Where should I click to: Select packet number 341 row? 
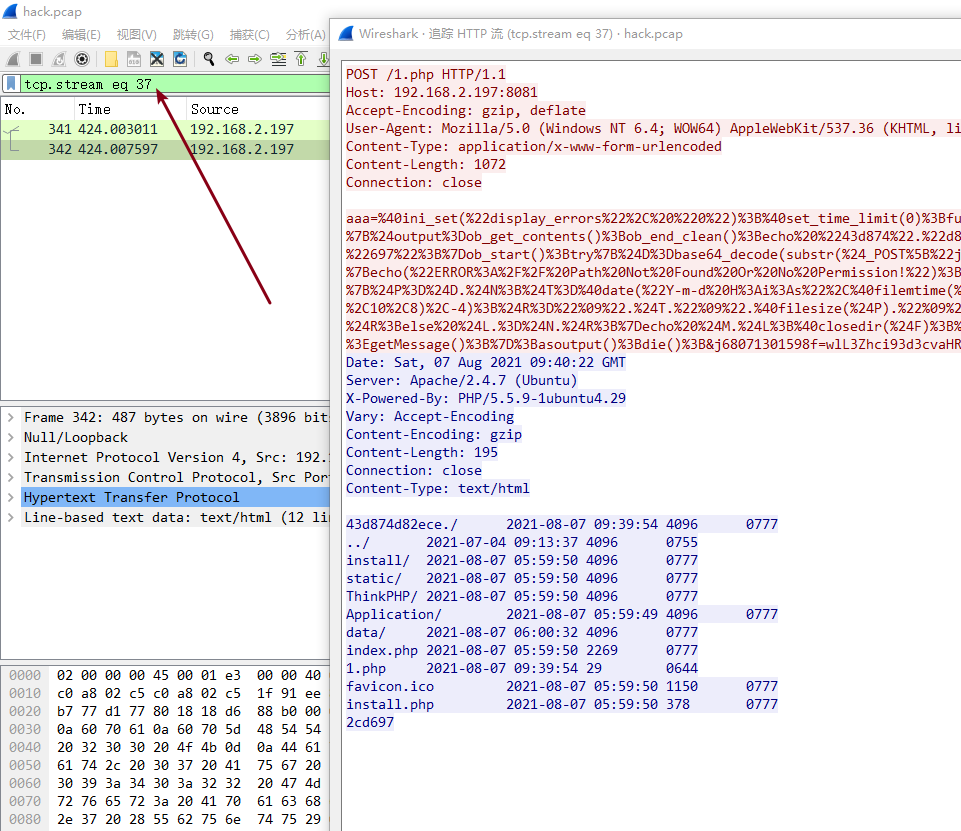[165, 129]
